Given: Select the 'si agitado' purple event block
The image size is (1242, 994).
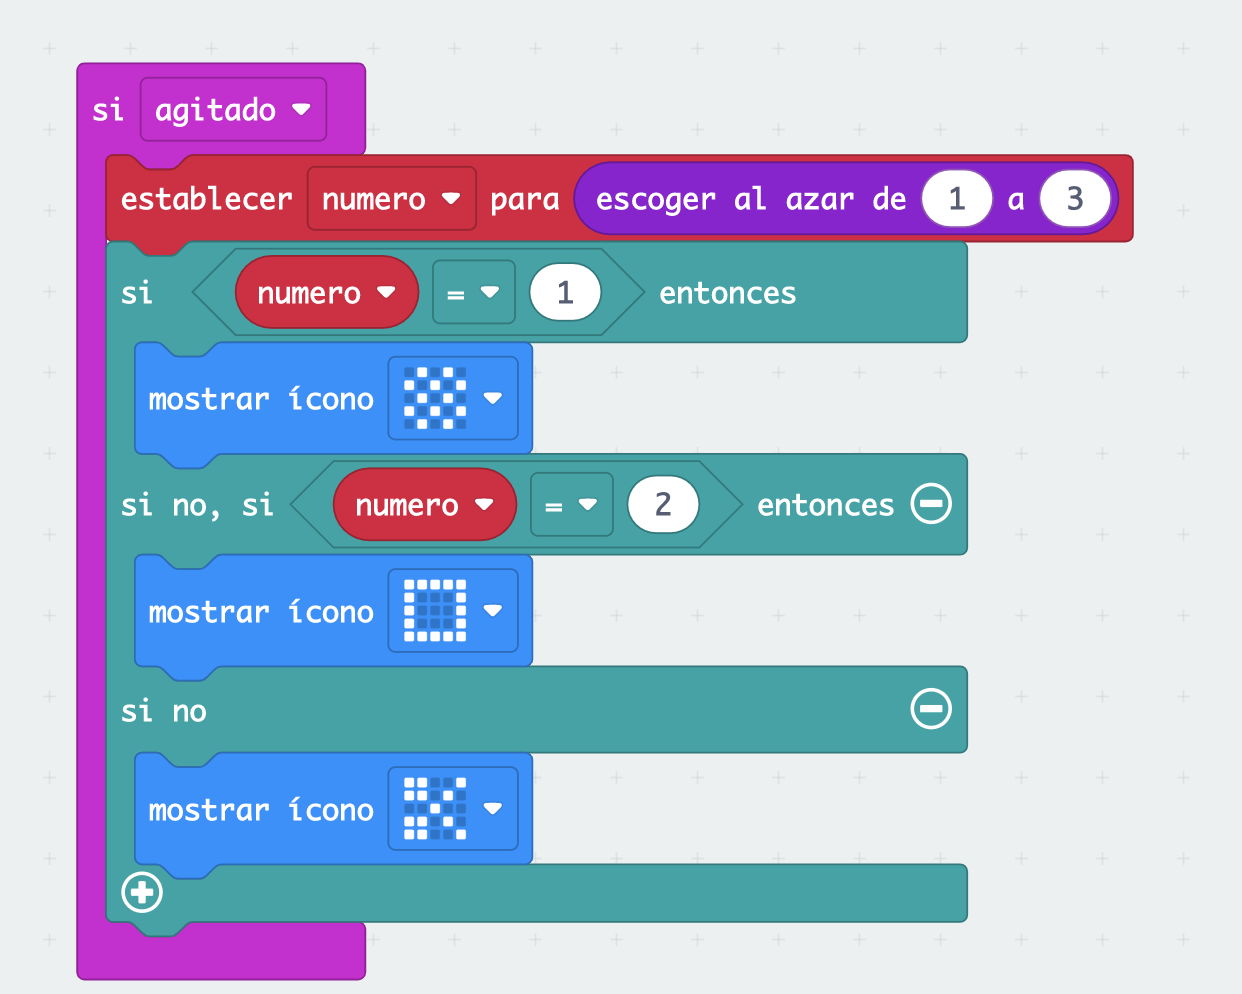Looking at the screenshot, I should pos(109,109).
